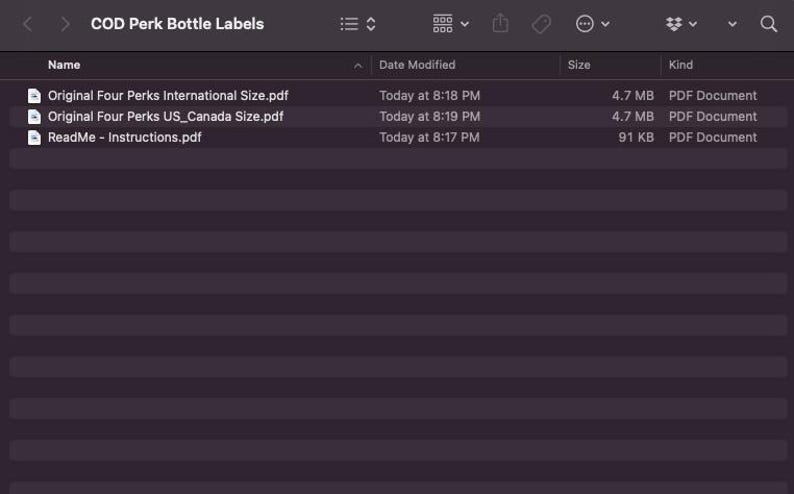Viewport: 794px width, 494px height.
Task: Select Original Four Perks International Size.pdf
Action: pos(168,96)
